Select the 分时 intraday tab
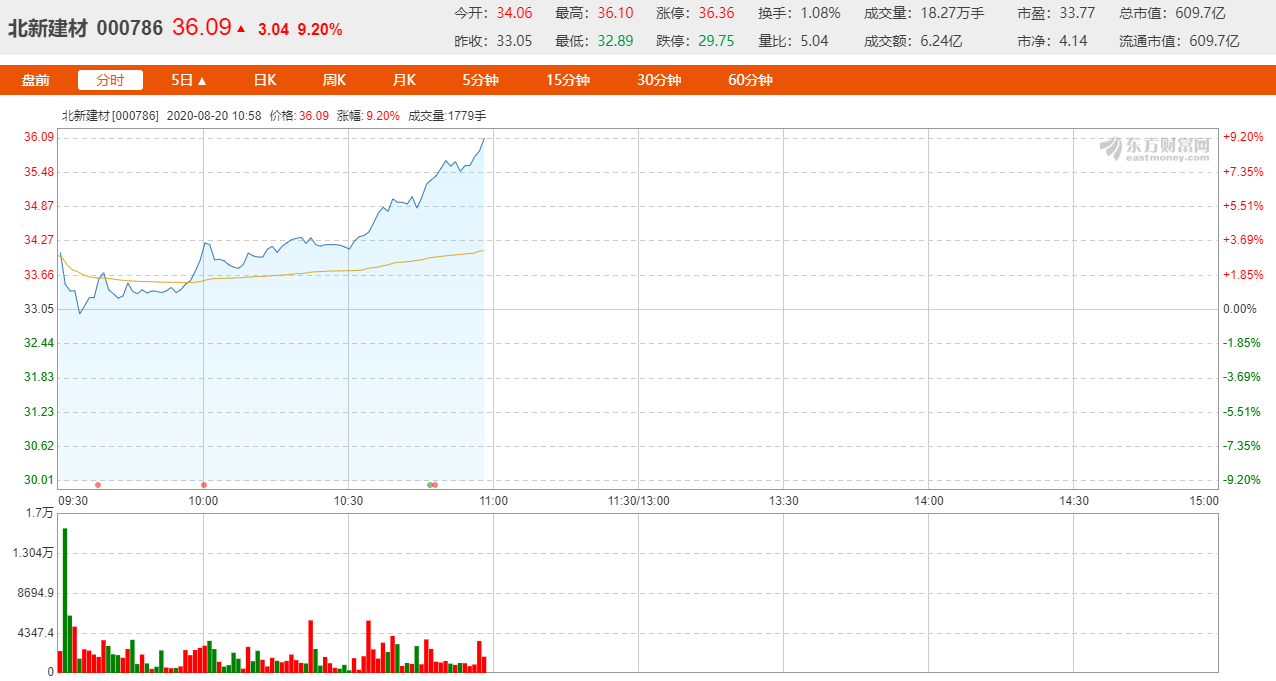Viewport: 1276px width, 681px height. point(110,80)
